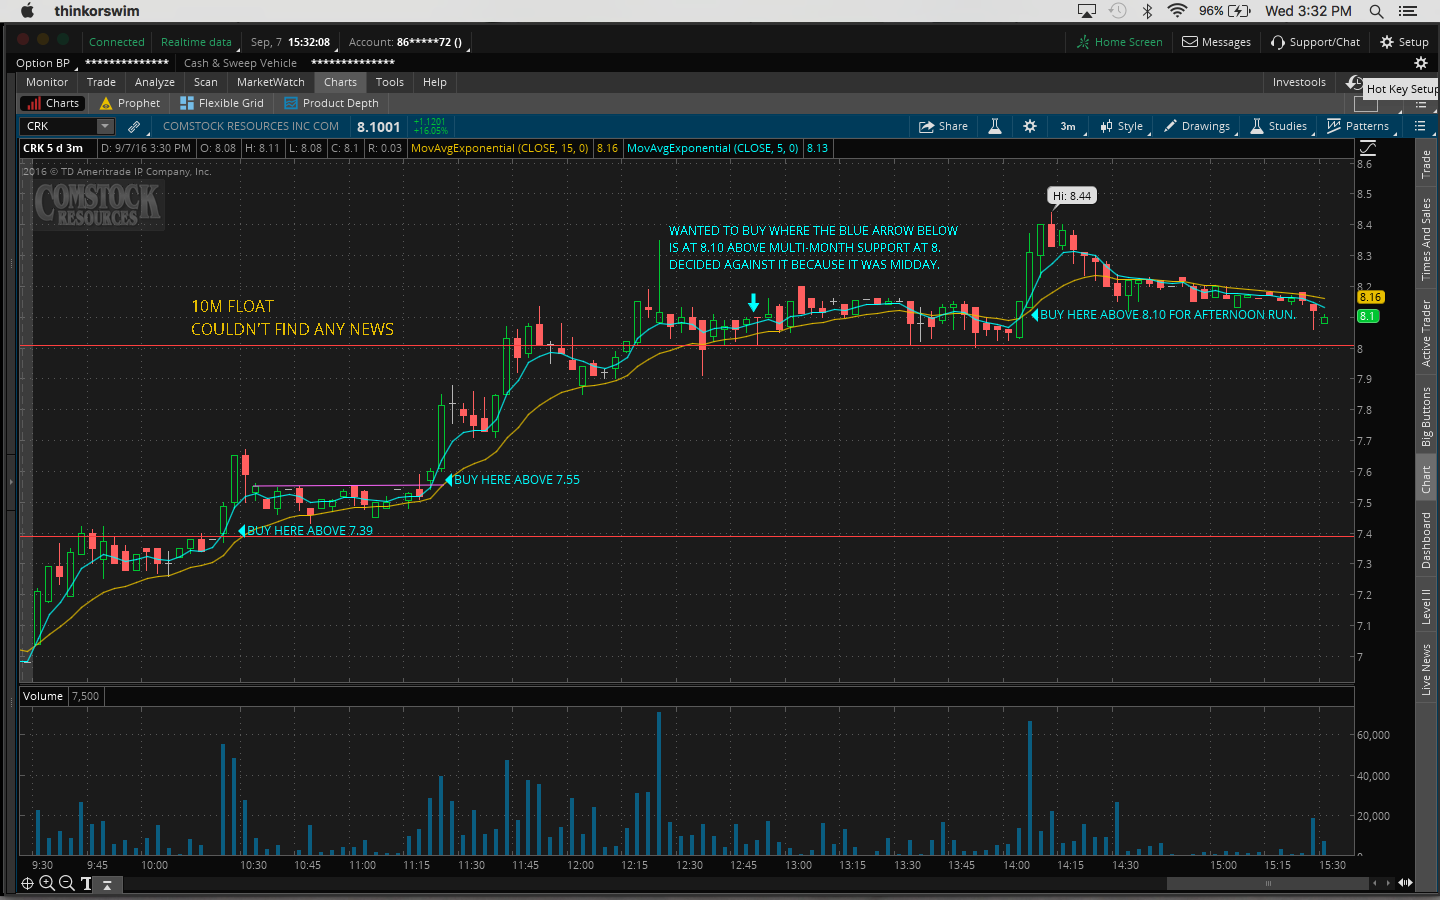This screenshot has height=900, width=1440.
Task: Open the 3m timeframe dropdown
Action: click(1068, 126)
